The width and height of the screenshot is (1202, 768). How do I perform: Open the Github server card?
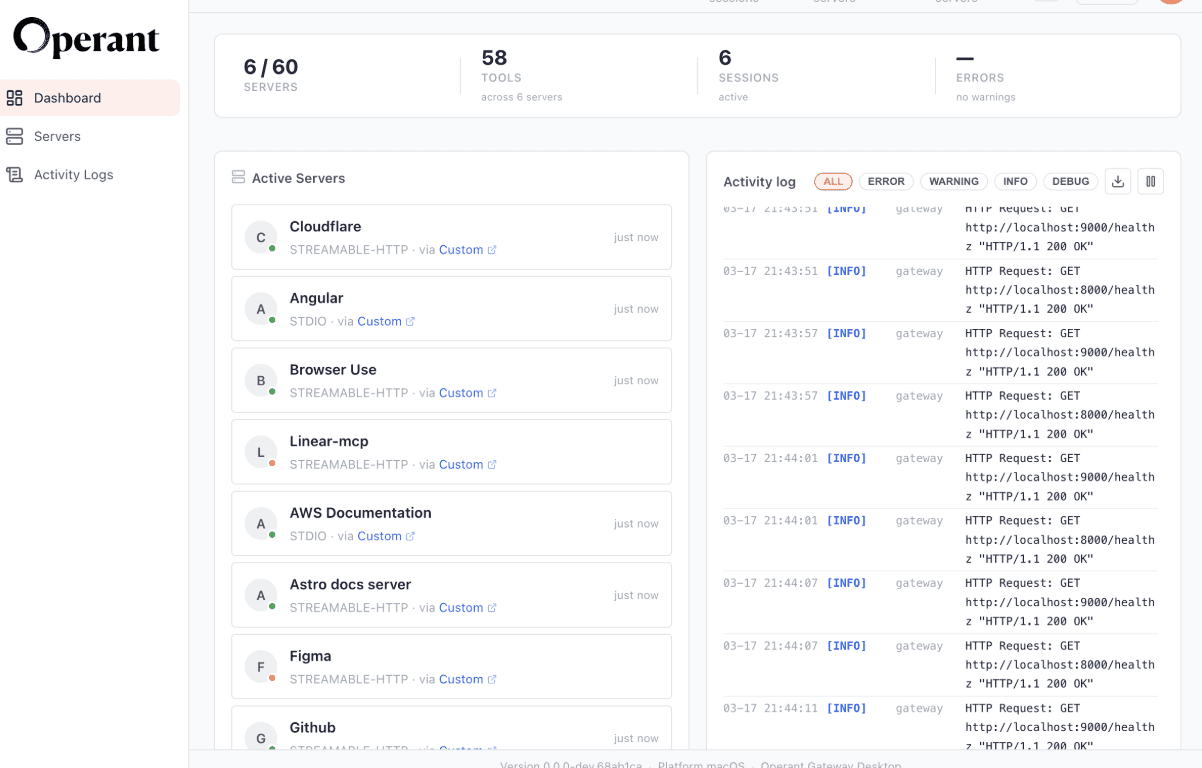click(x=451, y=728)
